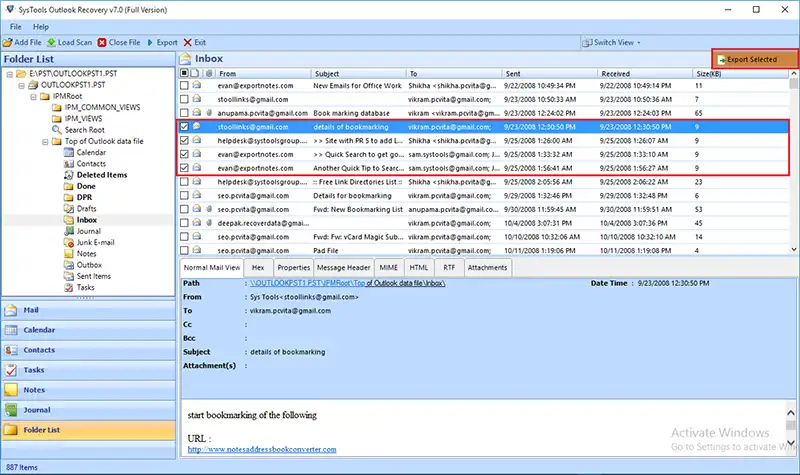Image resolution: width=800 pixels, height=475 pixels.
Task: Select the Sent Items folder icon
Action: 68,276
